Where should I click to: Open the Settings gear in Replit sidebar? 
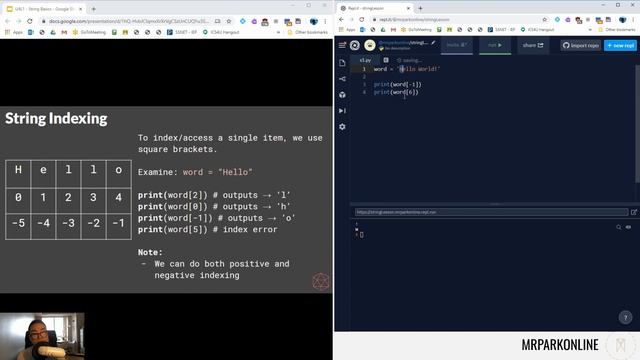tap(342, 127)
